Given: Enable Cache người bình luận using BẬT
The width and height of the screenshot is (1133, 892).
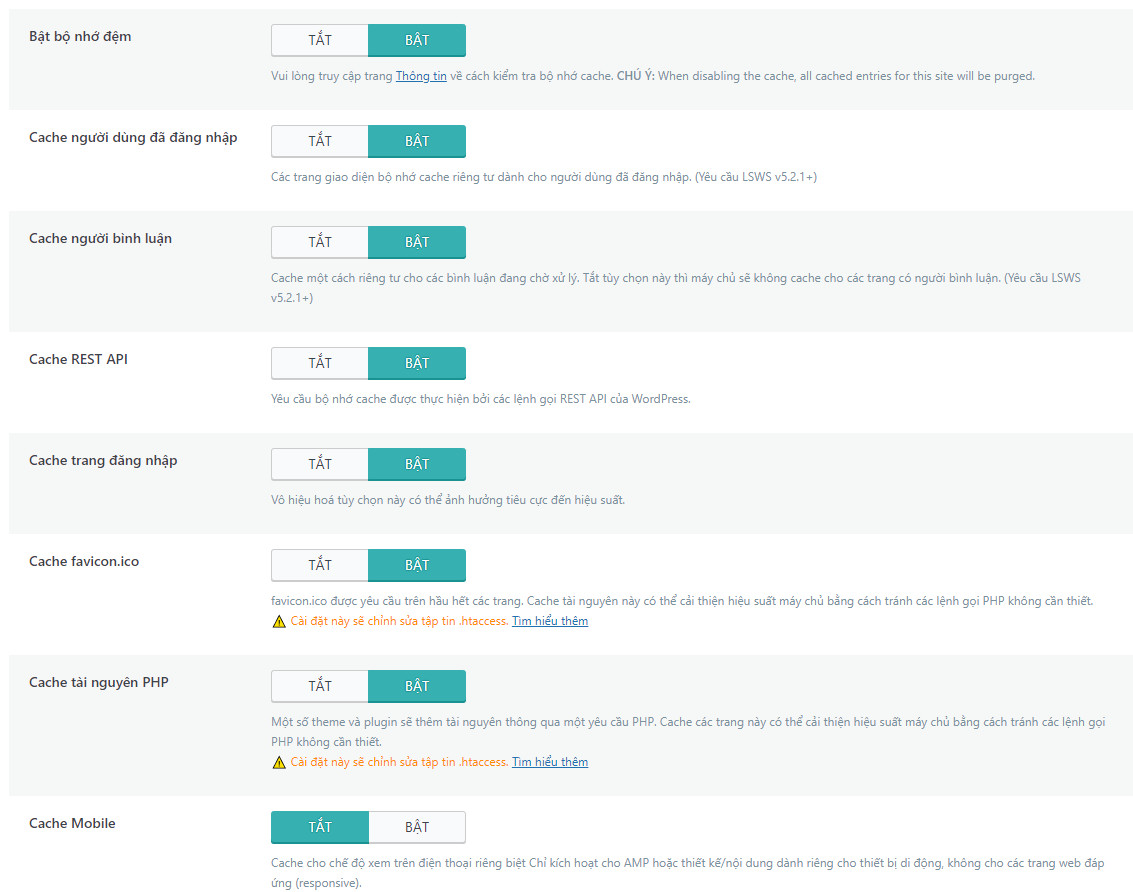Looking at the screenshot, I should (417, 242).
